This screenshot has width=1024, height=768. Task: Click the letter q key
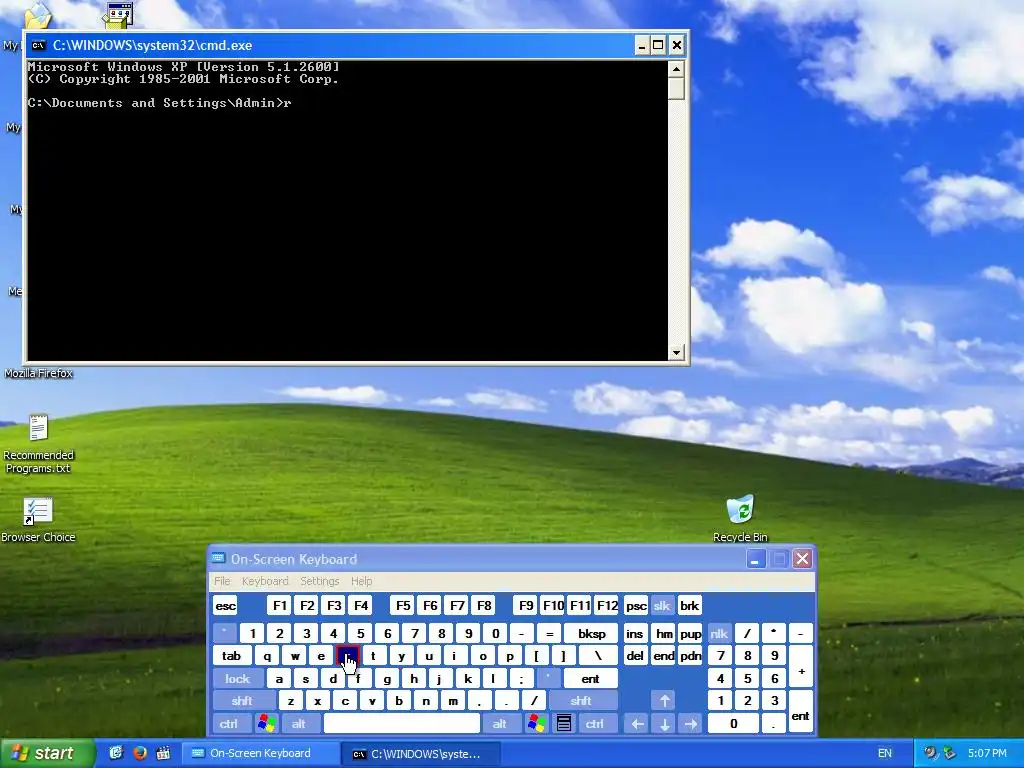267,656
